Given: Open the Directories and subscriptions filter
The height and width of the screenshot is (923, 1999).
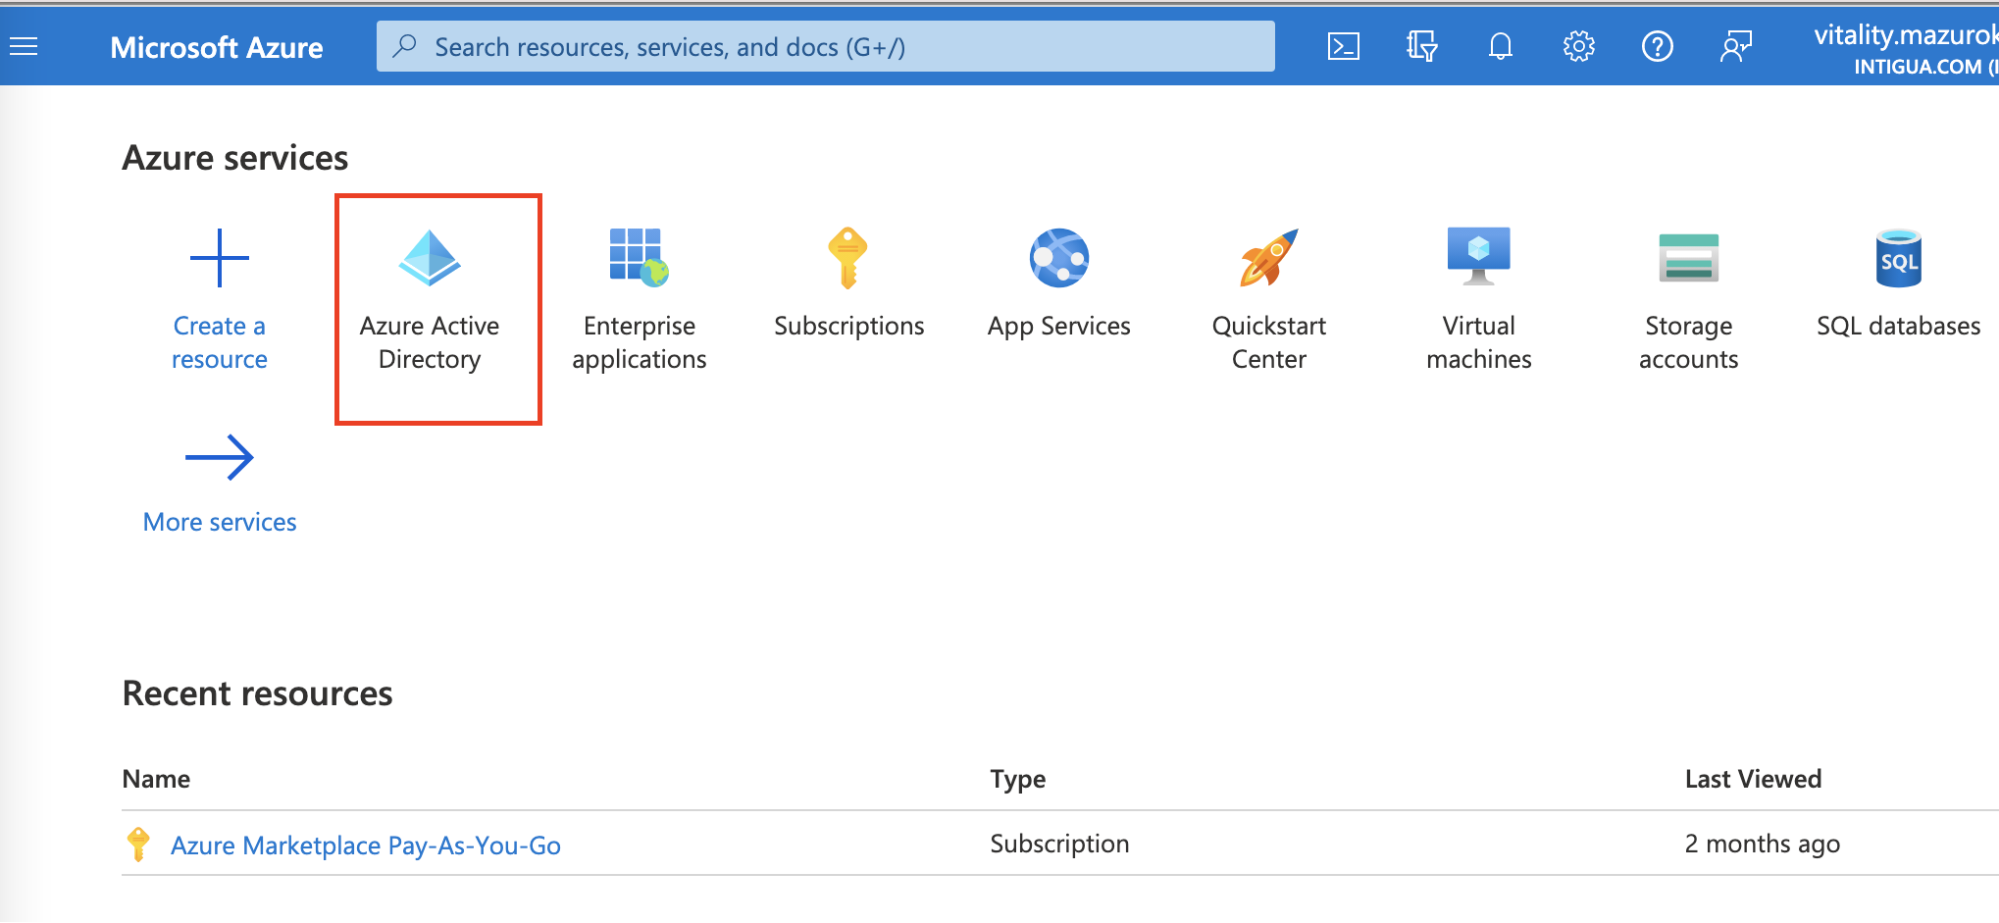Looking at the screenshot, I should (1421, 46).
